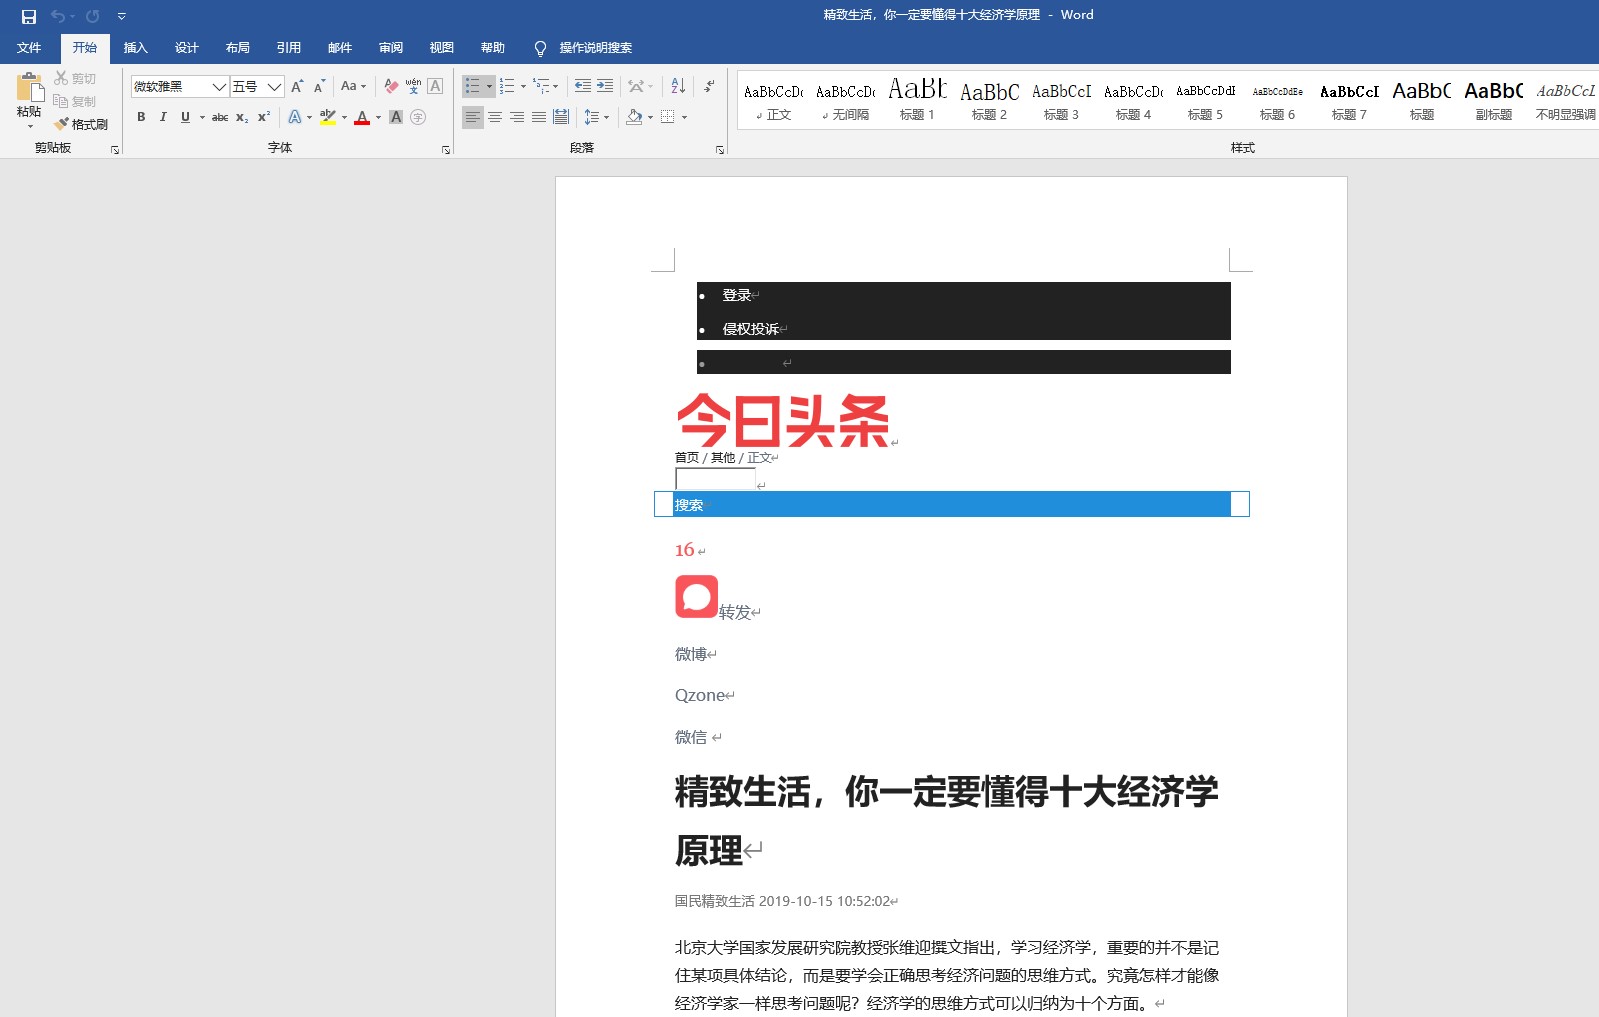Justify the text
The height and width of the screenshot is (1017, 1599).
tap(539, 117)
